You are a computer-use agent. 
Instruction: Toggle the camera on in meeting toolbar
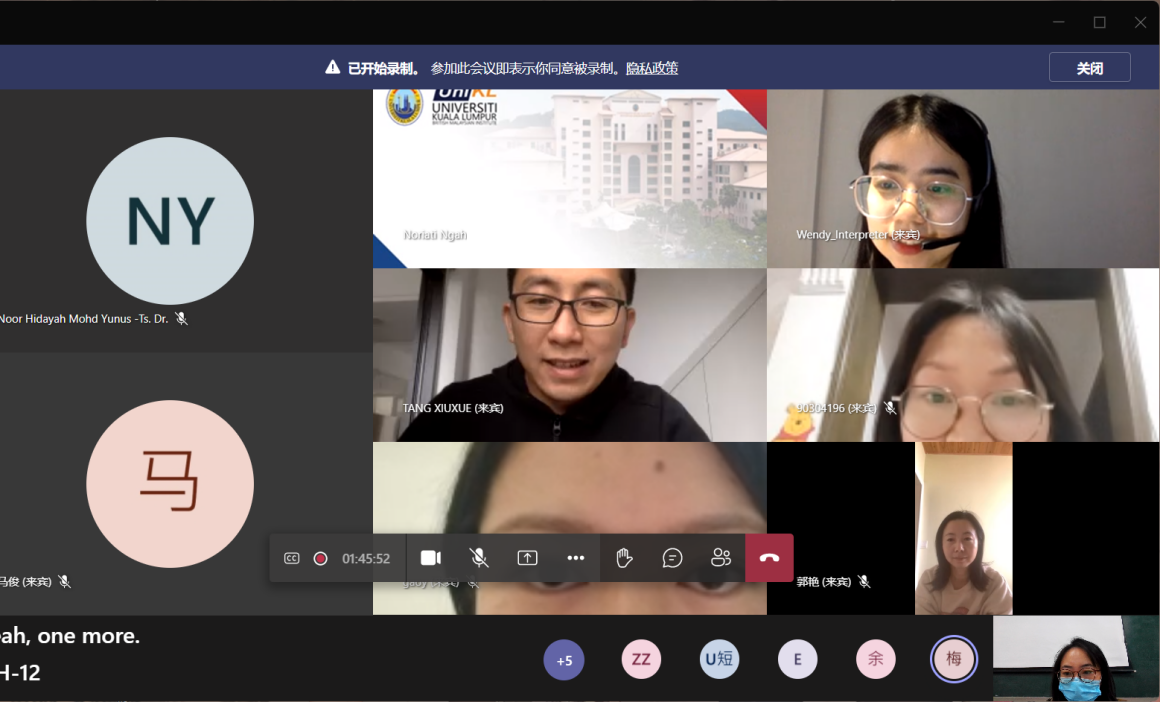(431, 558)
